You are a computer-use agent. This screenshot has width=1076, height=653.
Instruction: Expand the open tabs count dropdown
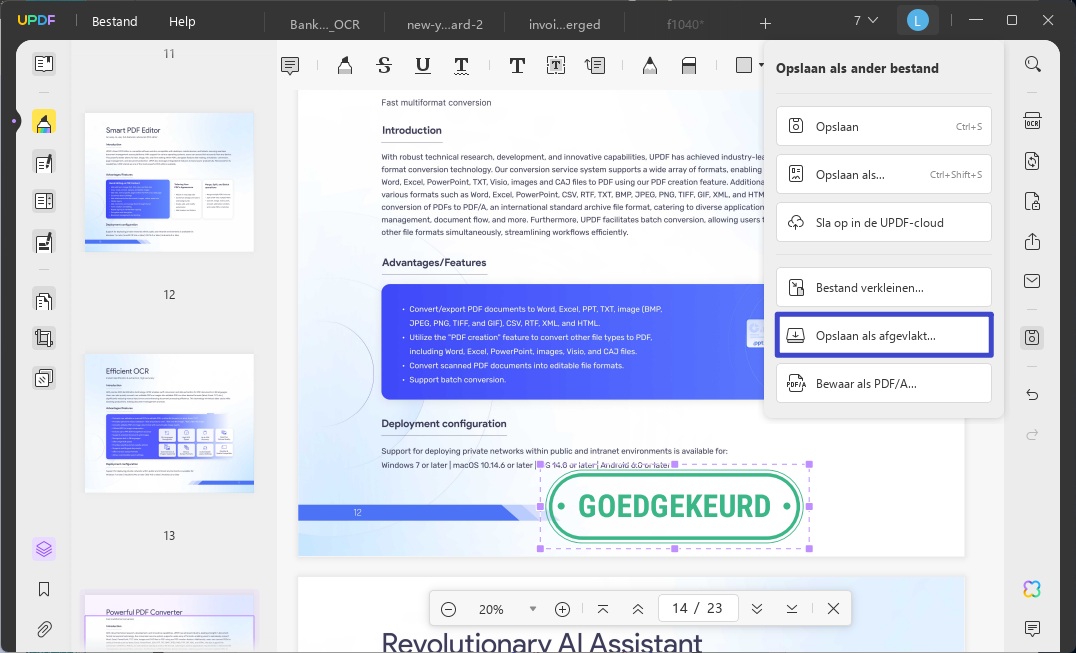coord(866,21)
